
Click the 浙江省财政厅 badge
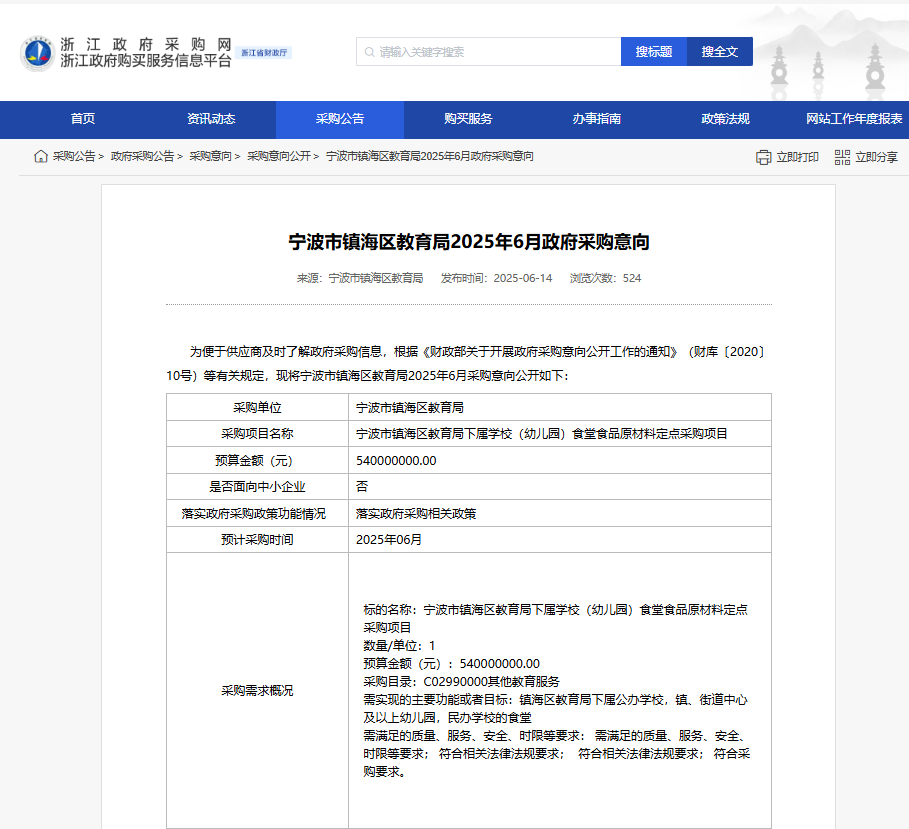(x=264, y=53)
